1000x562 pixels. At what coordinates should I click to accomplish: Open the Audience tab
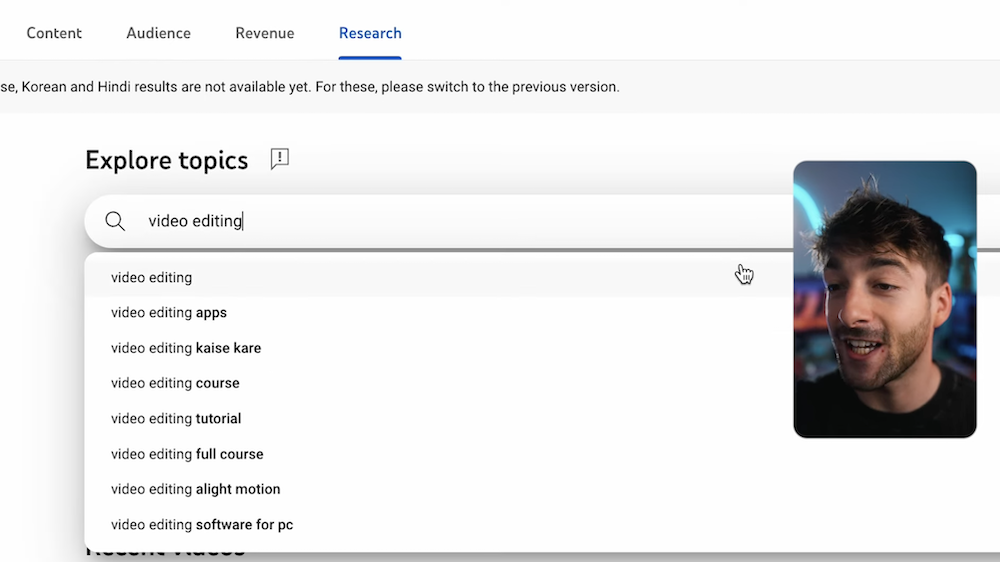pos(158,33)
